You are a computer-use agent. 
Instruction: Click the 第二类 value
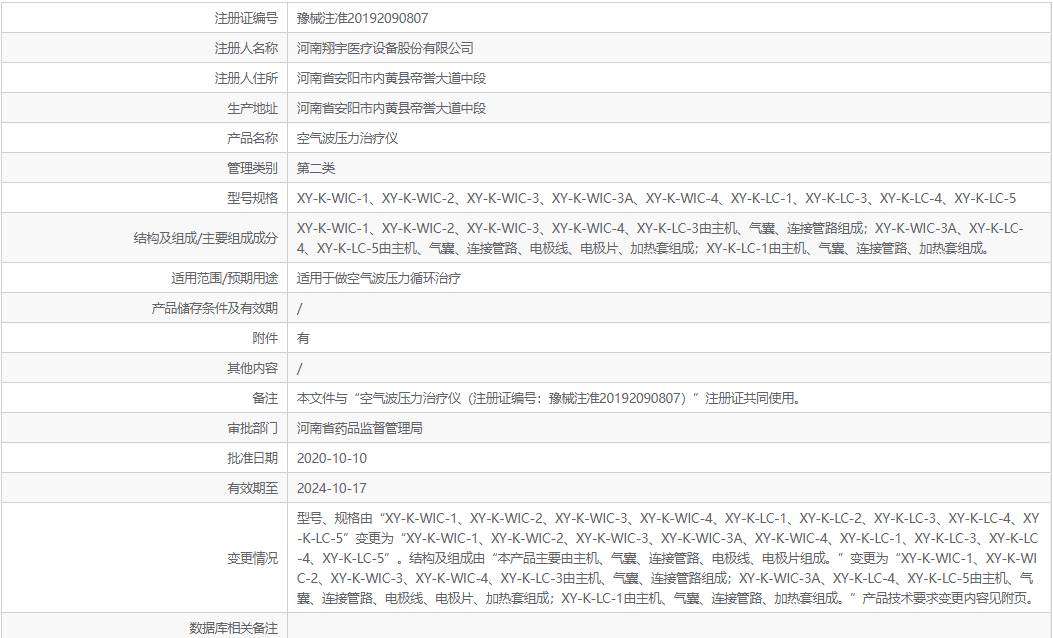click(316, 168)
